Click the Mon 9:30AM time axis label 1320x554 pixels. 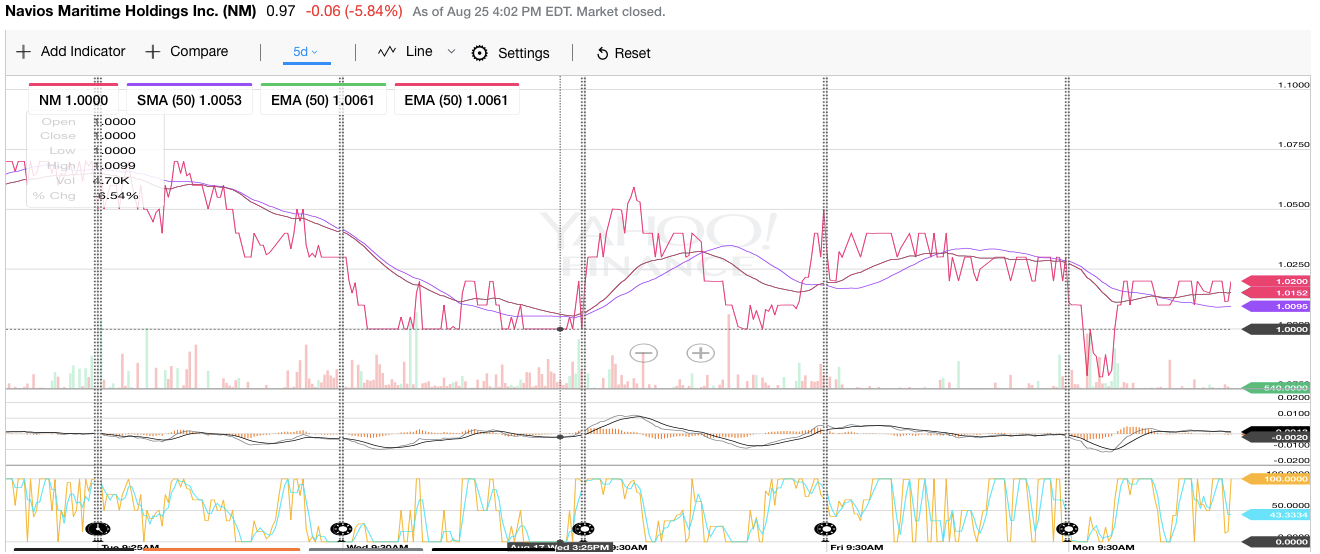1104,548
